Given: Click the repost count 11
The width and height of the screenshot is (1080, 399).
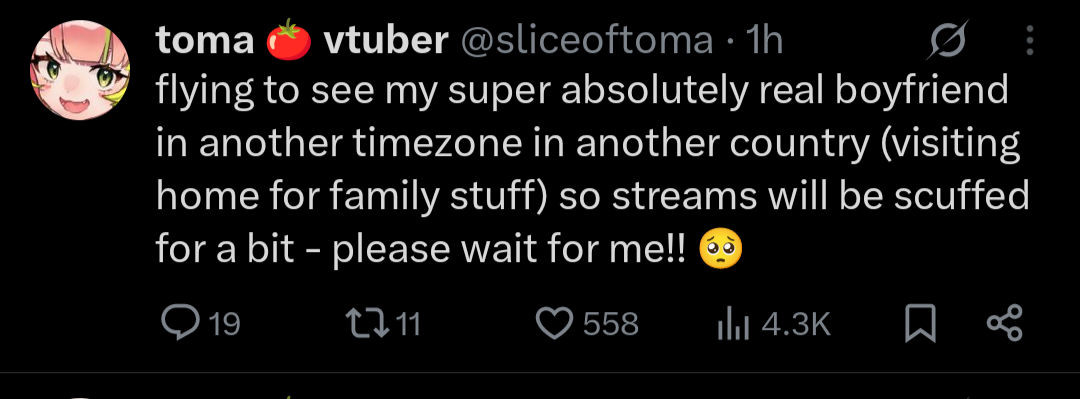Looking at the screenshot, I should 408,324.
